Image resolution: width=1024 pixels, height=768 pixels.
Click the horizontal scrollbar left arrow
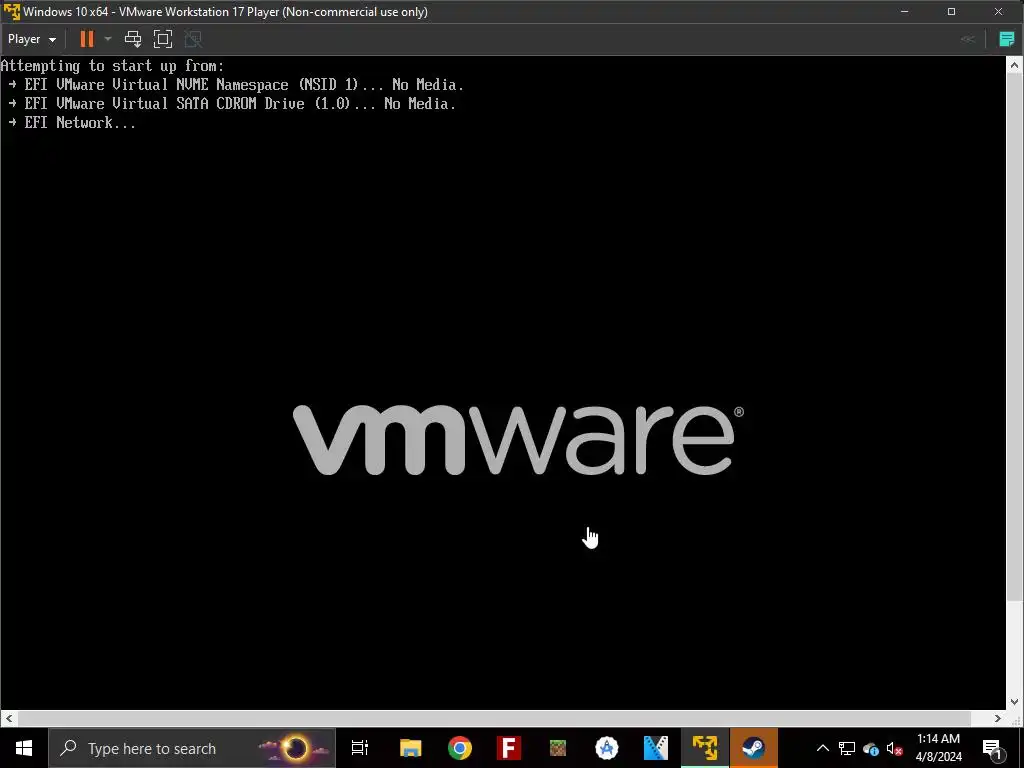(x=8, y=718)
